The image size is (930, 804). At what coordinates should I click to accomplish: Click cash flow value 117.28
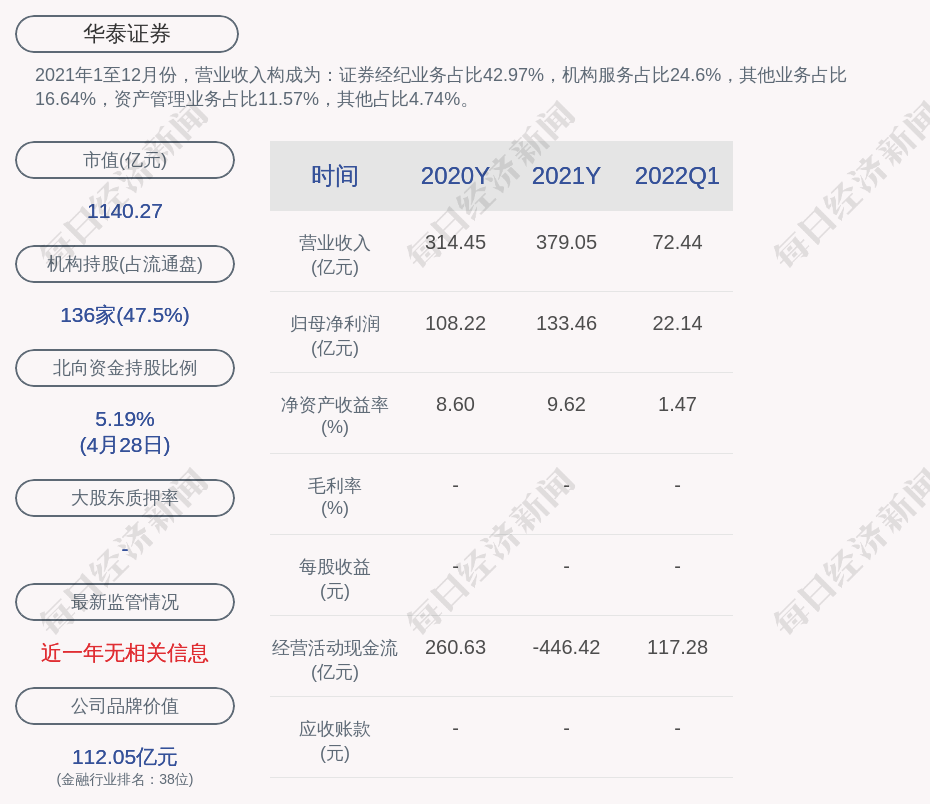(x=677, y=647)
